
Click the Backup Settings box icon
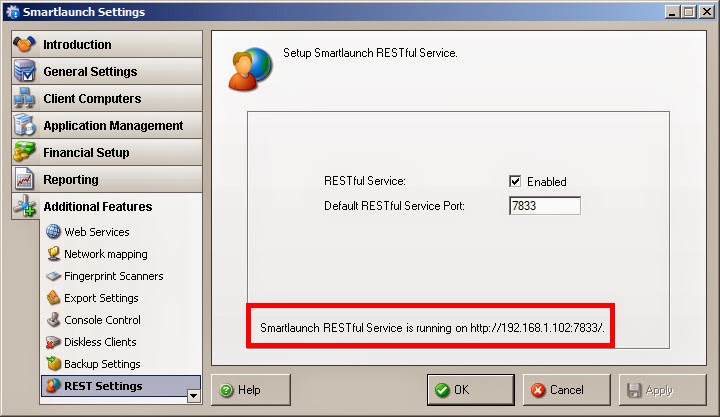point(53,364)
